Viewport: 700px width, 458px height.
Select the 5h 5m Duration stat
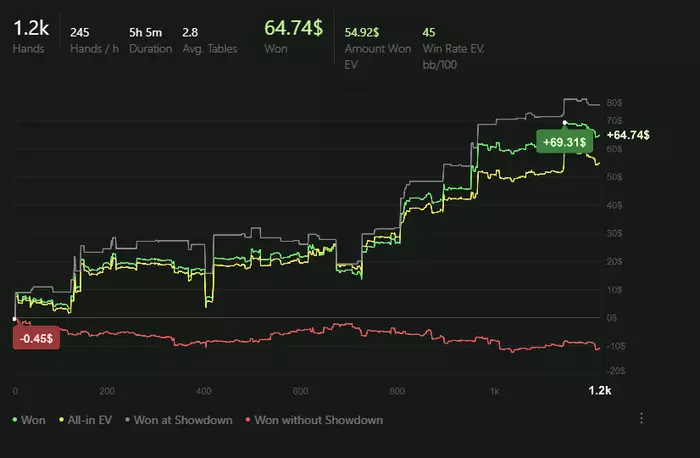[150, 40]
